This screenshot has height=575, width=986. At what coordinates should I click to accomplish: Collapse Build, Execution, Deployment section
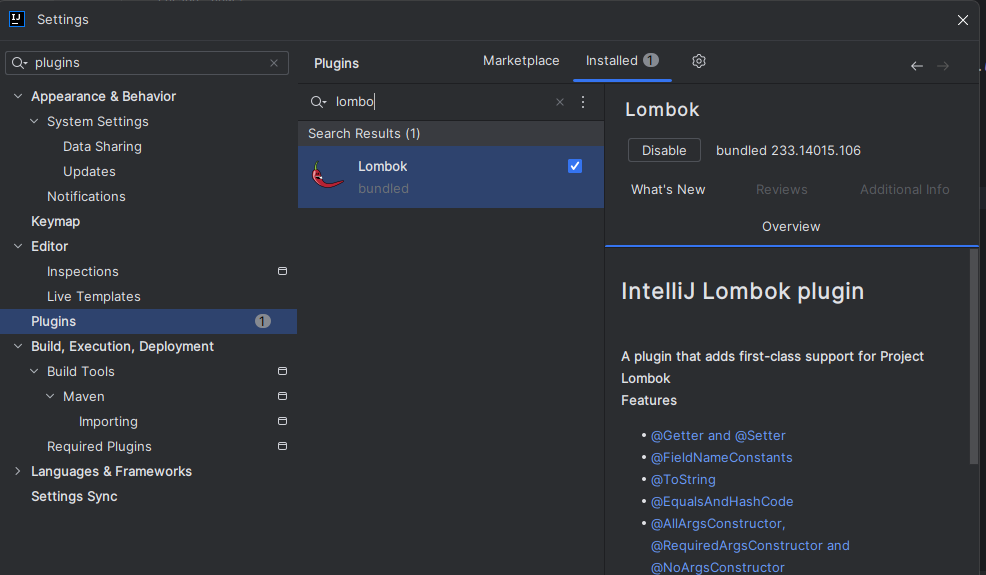coord(18,346)
